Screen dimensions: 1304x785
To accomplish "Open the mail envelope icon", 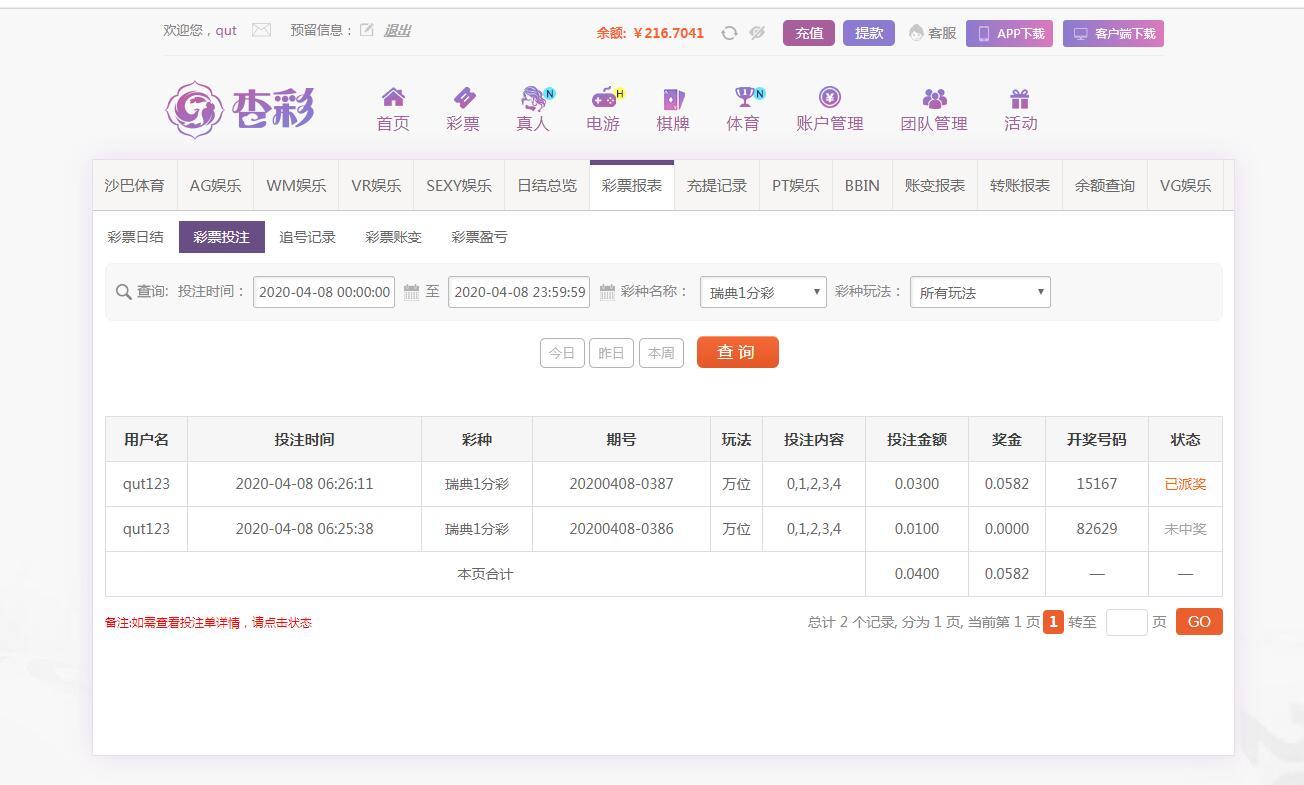I will point(261,30).
